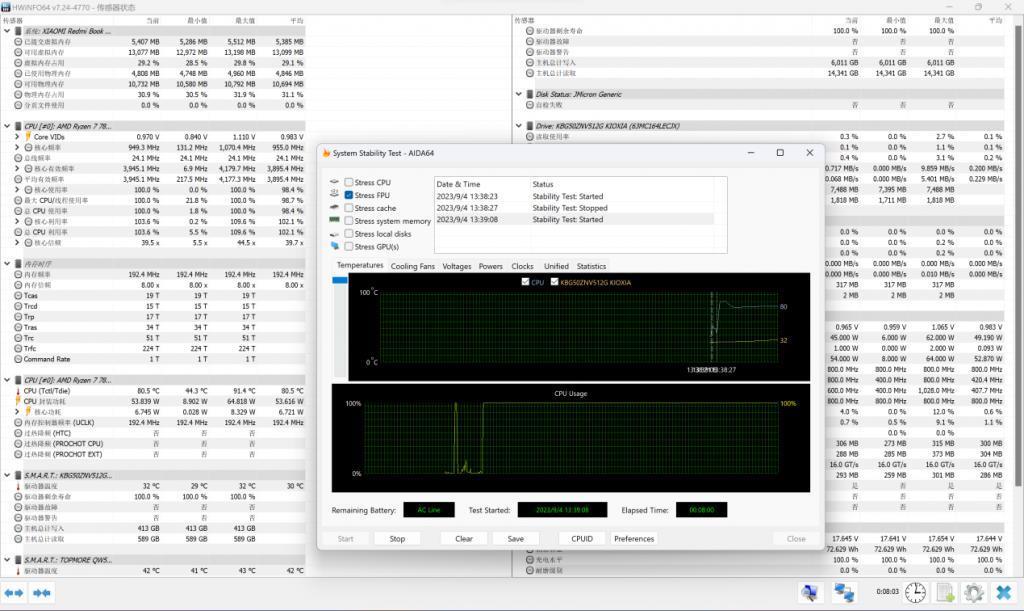The height and width of the screenshot is (611, 1024).
Task: Click the lightning icon beside Core VIDs
Action: [x=28, y=136]
